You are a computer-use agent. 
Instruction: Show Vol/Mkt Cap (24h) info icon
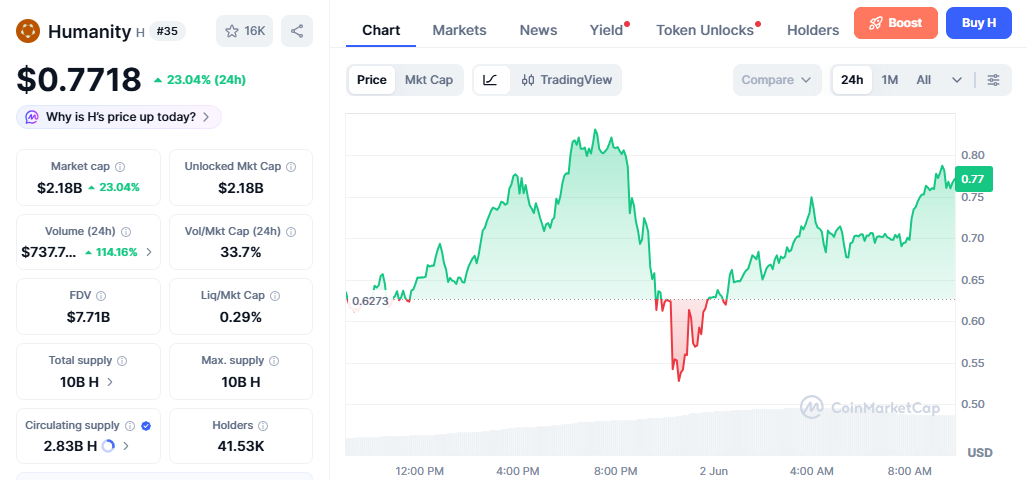click(291, 232)
